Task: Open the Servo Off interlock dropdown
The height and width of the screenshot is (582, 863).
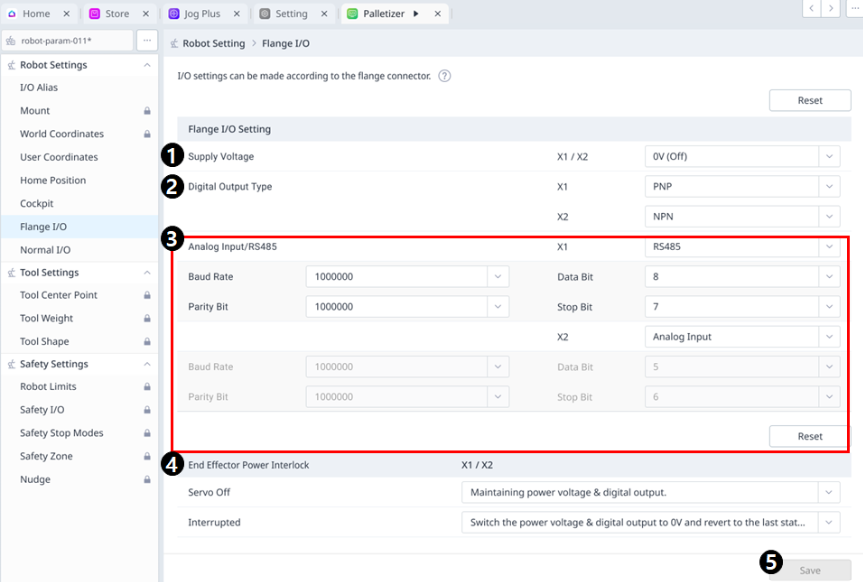Action: pyautogui.click(x=650, y=492)
